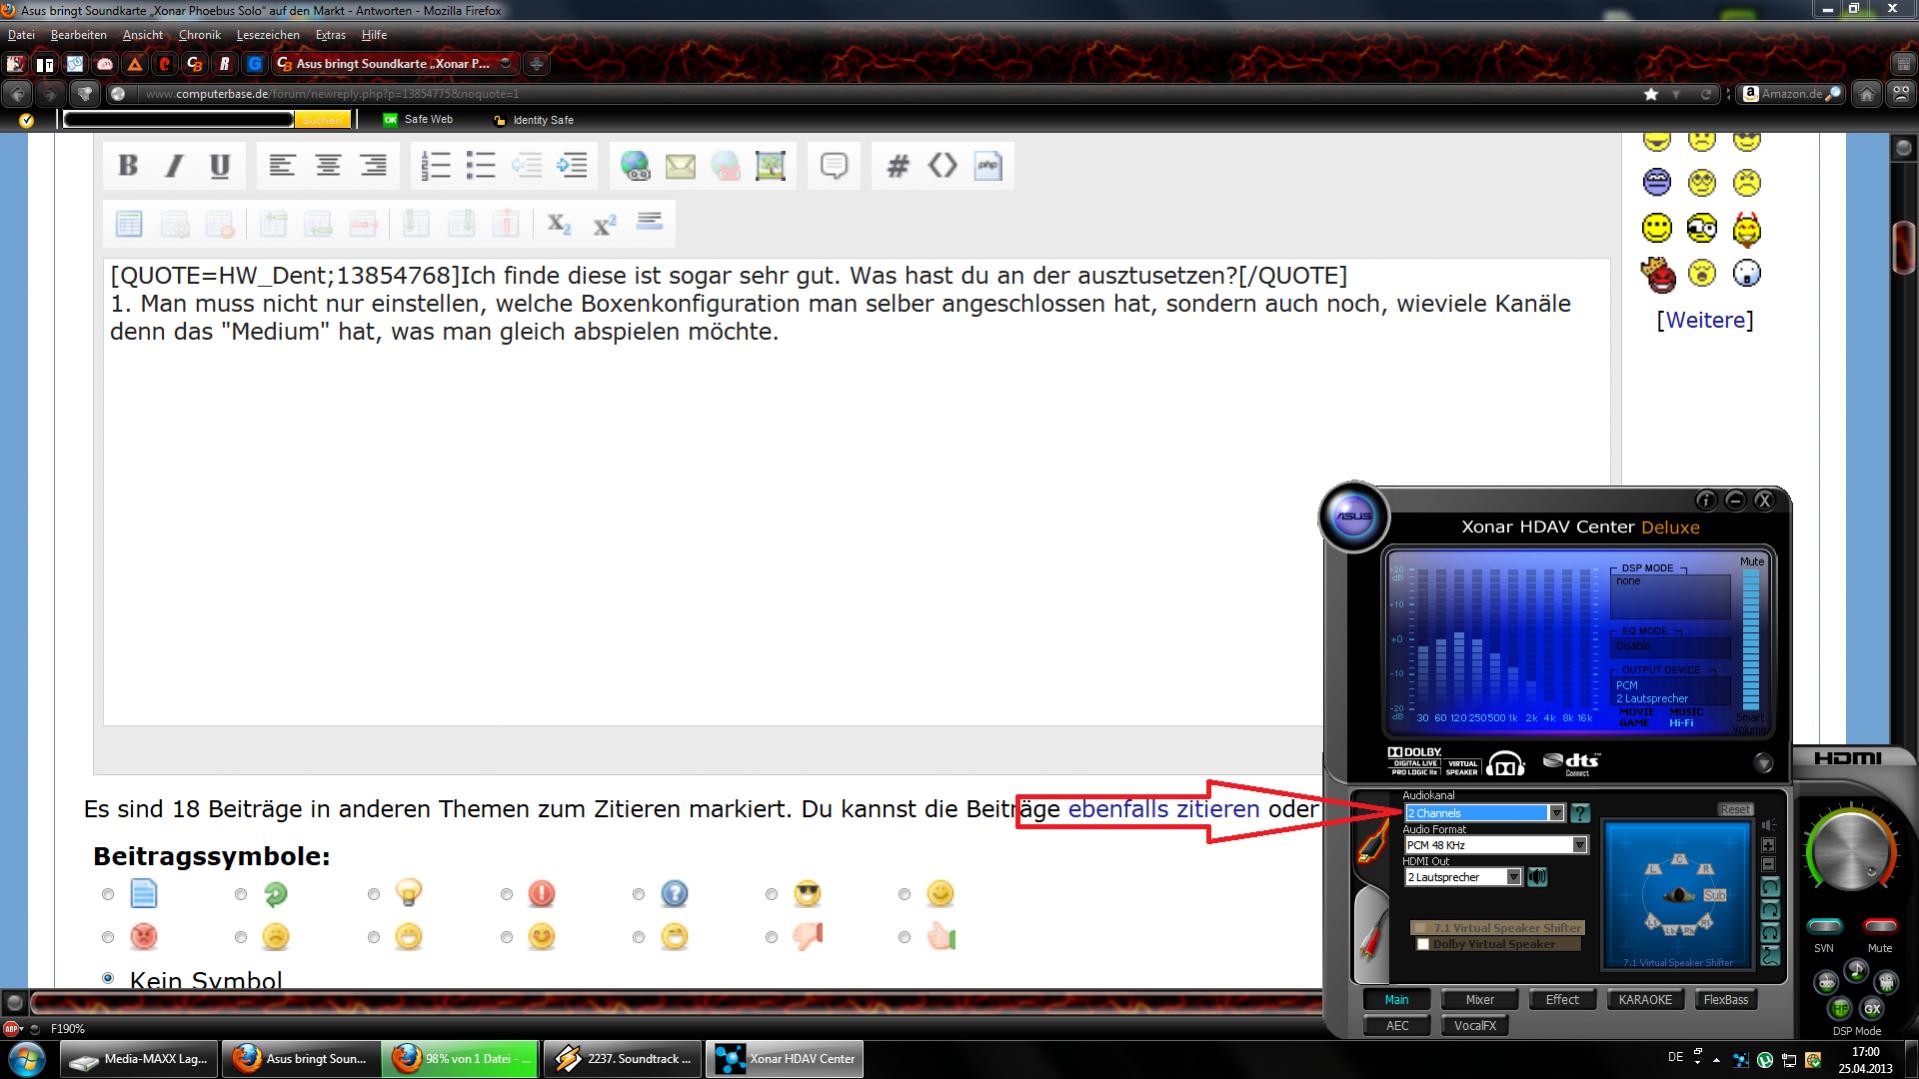Insert an image into the post
This screenshot has height=1079, width=1919.
[771, 165]
